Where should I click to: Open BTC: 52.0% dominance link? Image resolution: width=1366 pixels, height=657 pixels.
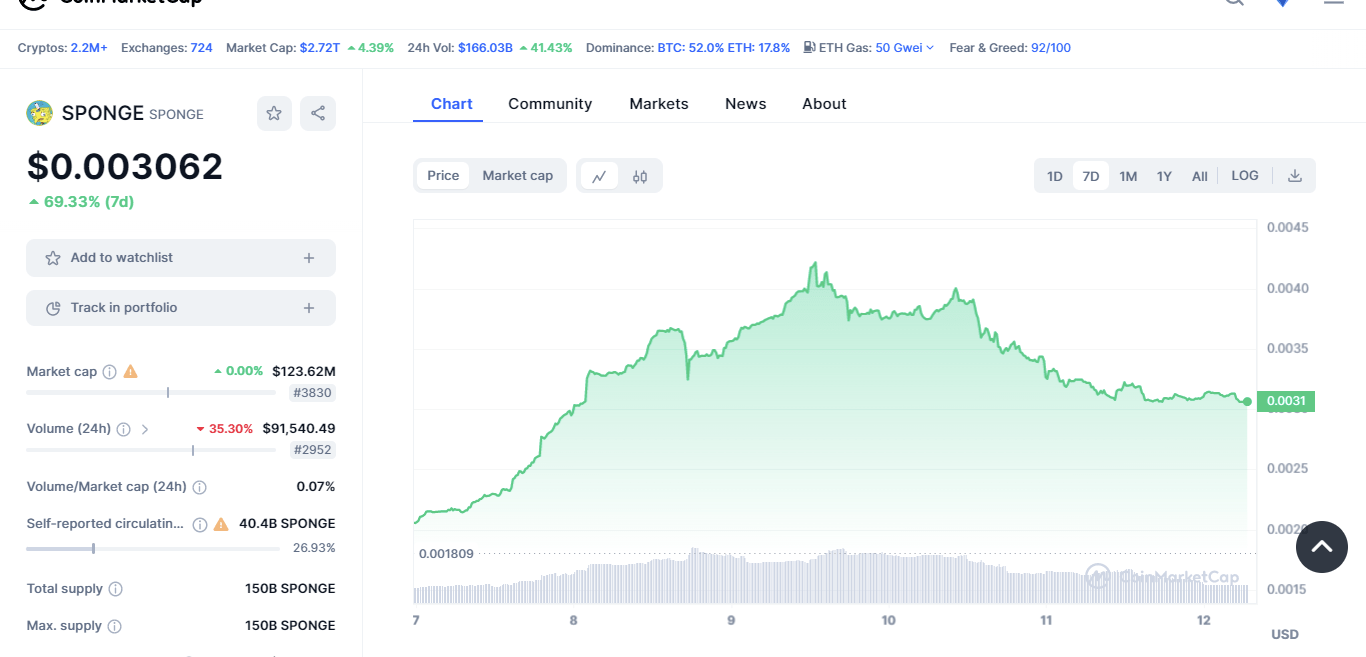tap(690, 47)
